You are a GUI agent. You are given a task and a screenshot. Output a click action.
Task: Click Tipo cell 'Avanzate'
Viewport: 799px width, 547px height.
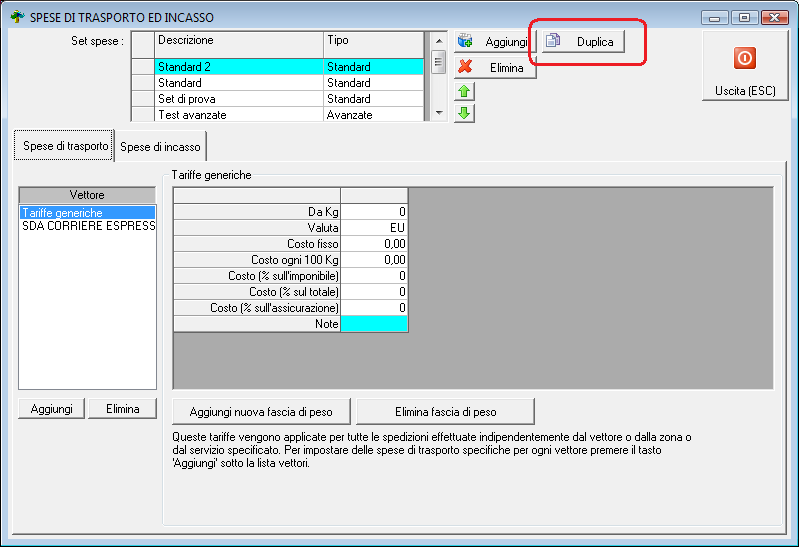coord(374,115)
